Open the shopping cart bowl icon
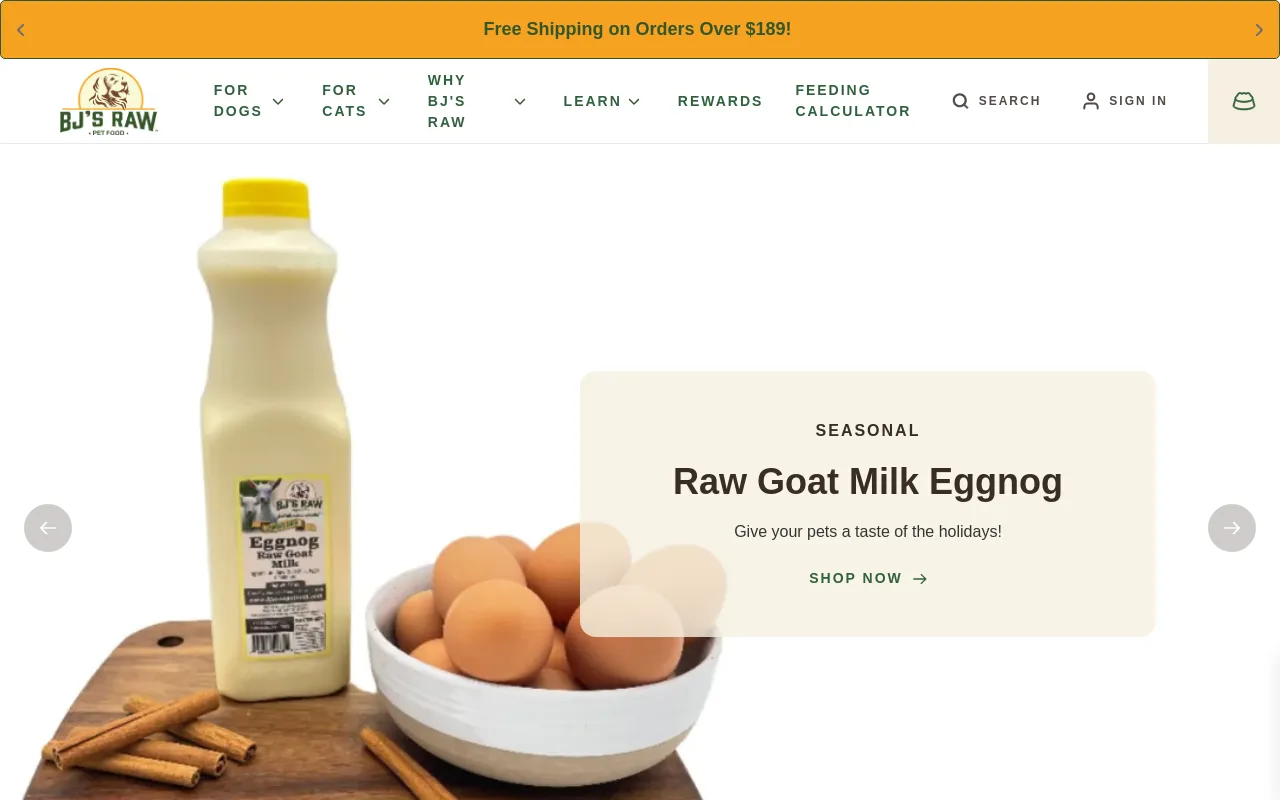Screen dimensions: 1280x800 pos(1244,101)
